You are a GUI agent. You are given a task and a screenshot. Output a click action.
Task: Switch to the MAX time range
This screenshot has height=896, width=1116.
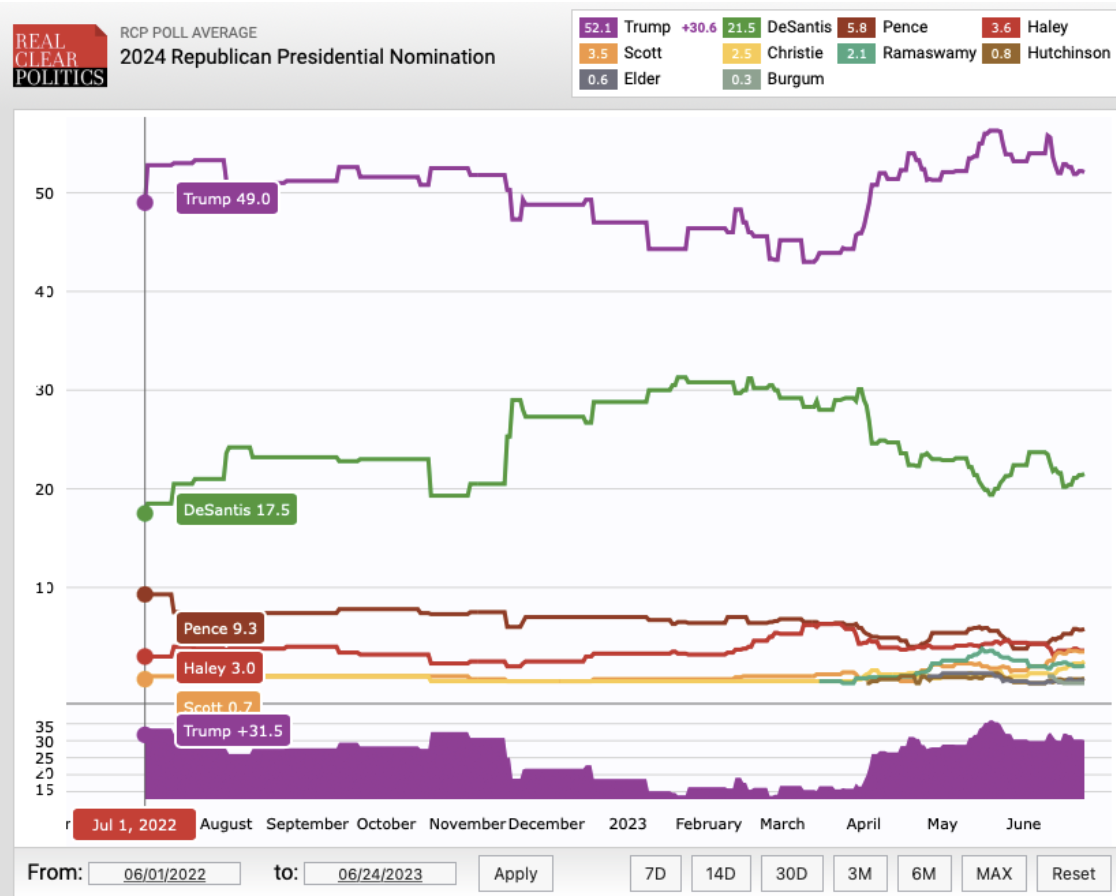click(x=995, y=873)
